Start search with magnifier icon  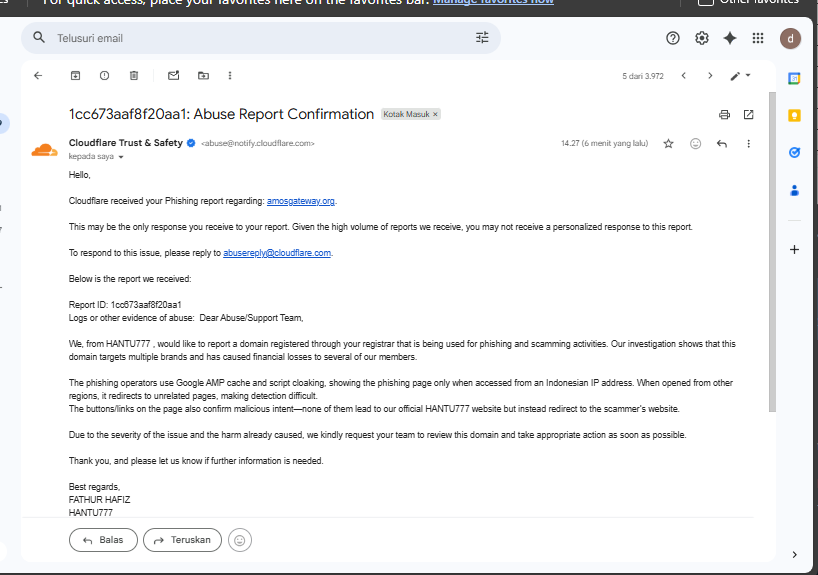[x=39, y=38]
